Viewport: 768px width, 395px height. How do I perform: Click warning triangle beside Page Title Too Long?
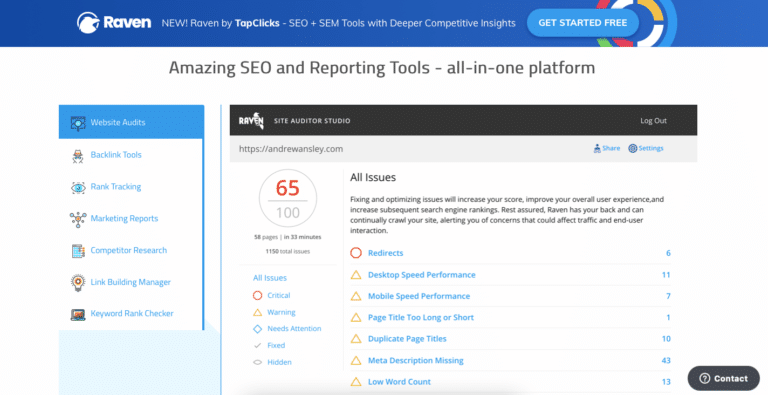(356, 318)
